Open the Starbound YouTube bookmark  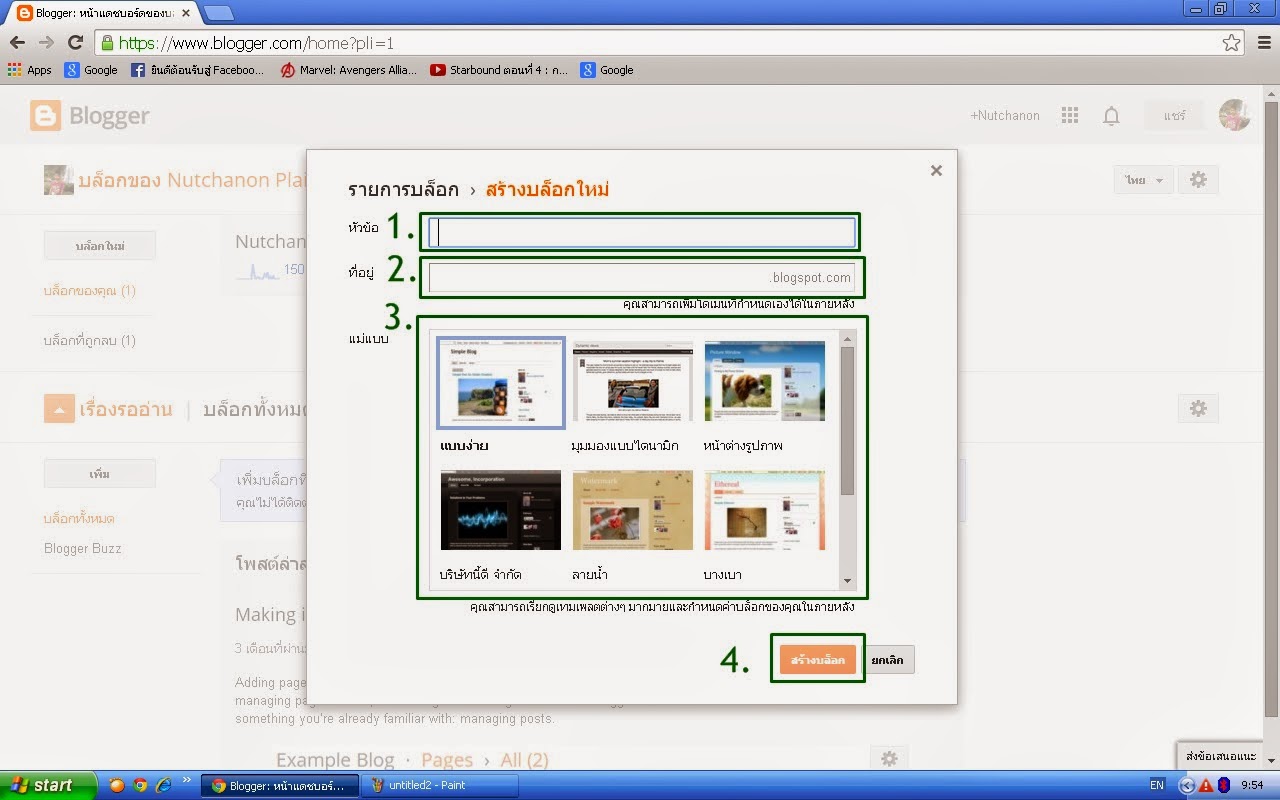pos(499,70)
